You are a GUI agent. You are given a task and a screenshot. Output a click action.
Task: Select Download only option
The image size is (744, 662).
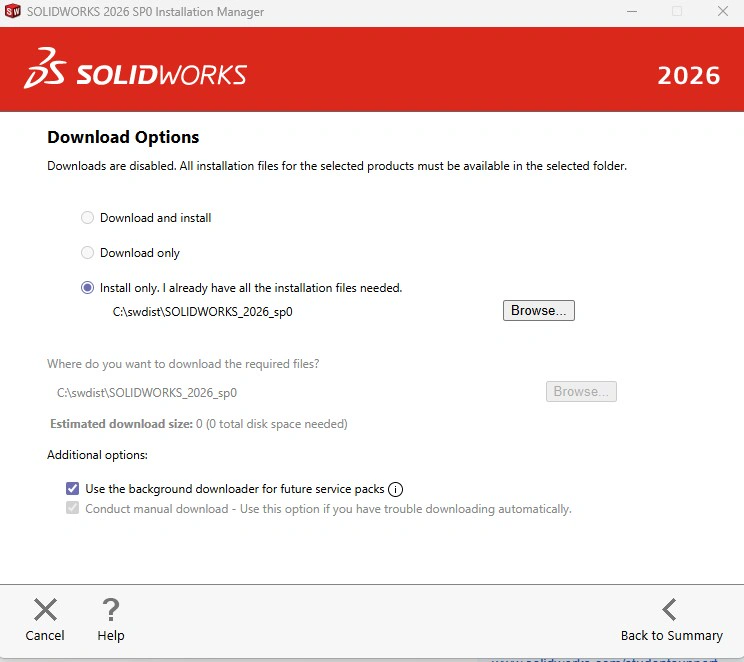click(x=87, y=252)
